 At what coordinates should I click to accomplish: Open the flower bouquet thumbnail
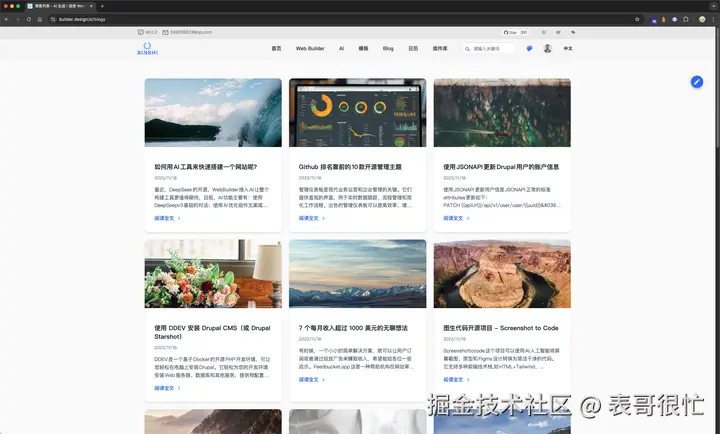coord(213,274)
